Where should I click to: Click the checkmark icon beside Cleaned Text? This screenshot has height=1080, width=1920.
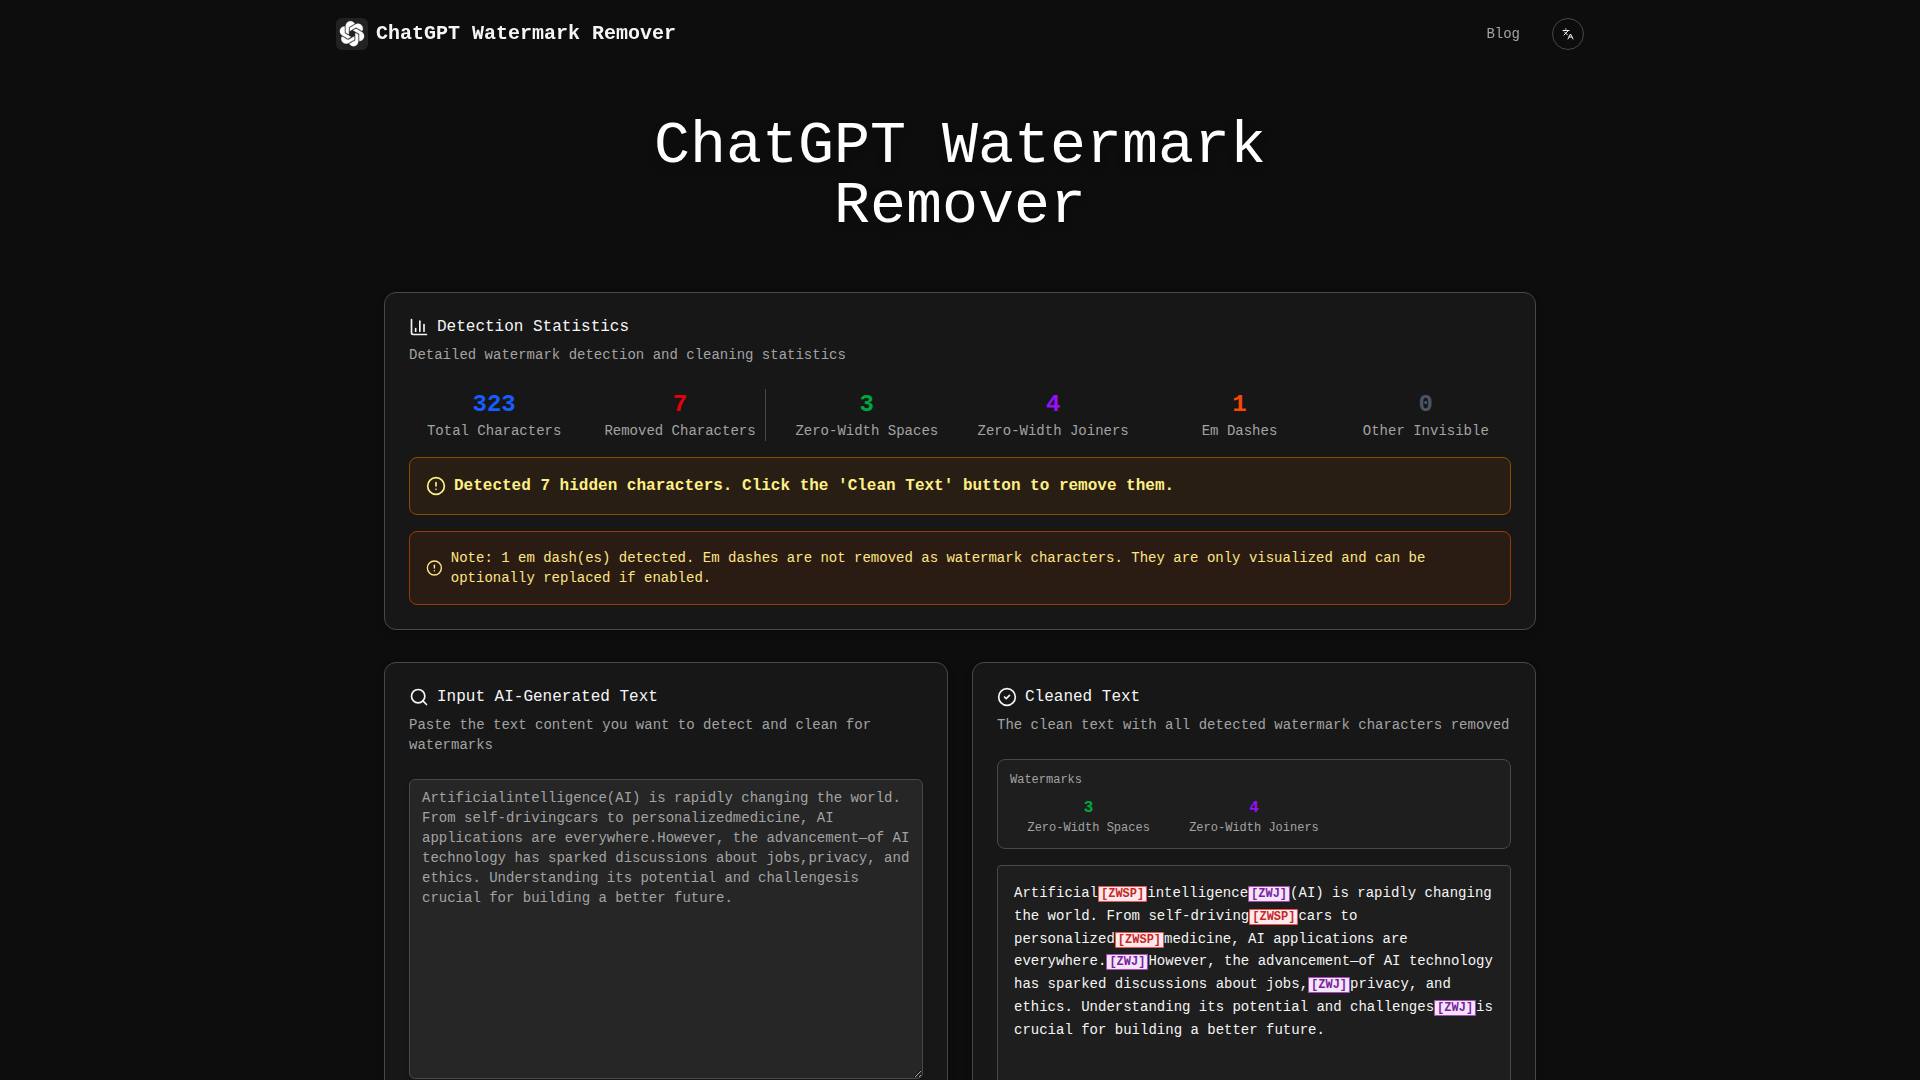click(1007, 697)
